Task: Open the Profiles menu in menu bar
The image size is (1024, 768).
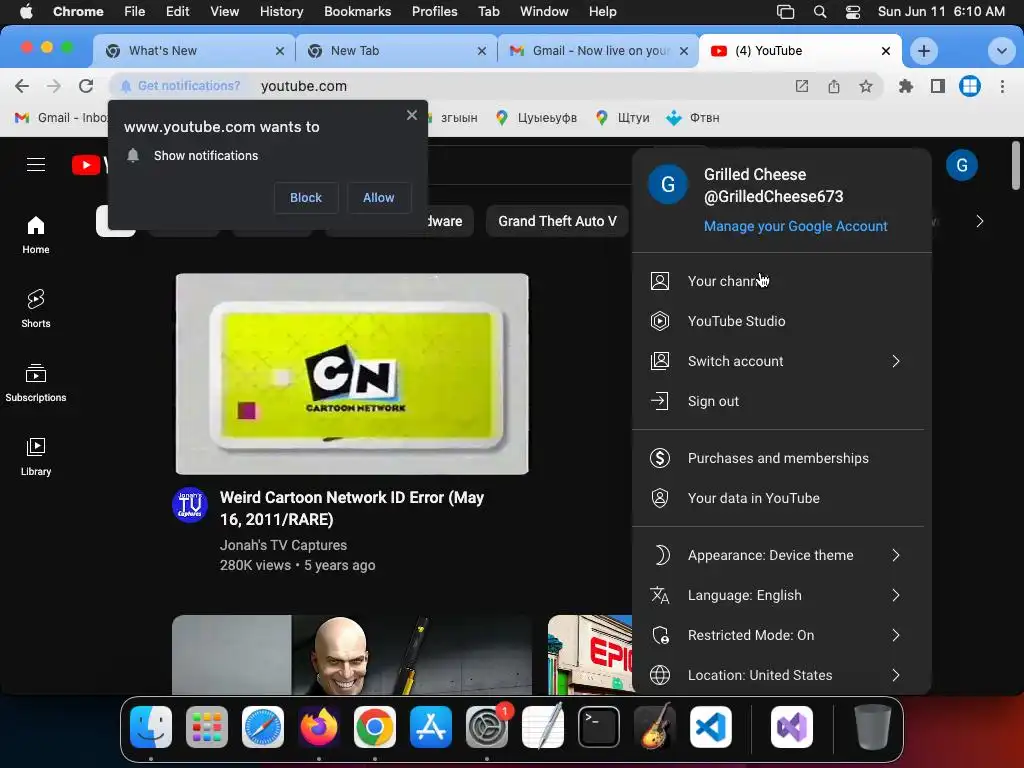Action: tap(434, 11)
